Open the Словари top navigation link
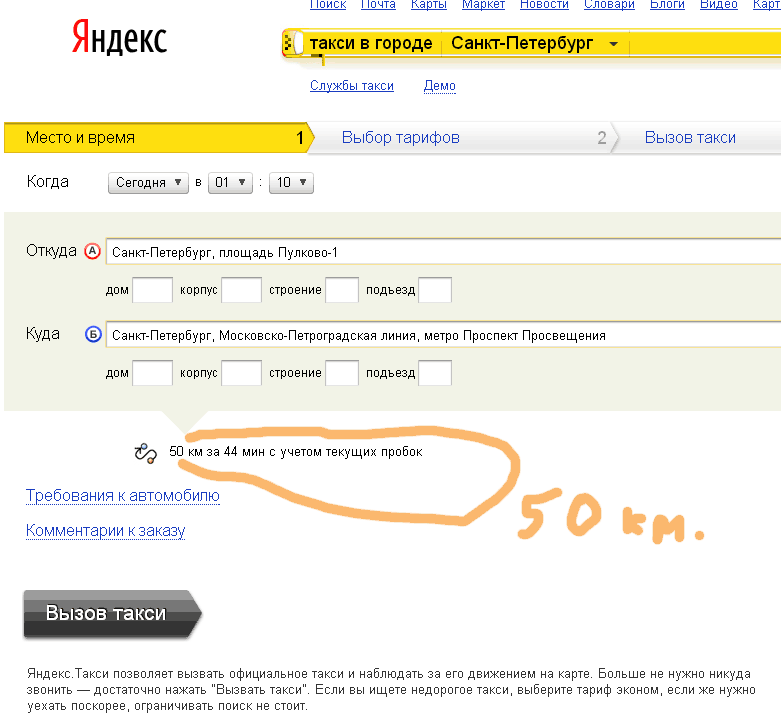The height and width of the screenshot is (724, 781). (609, 4)
